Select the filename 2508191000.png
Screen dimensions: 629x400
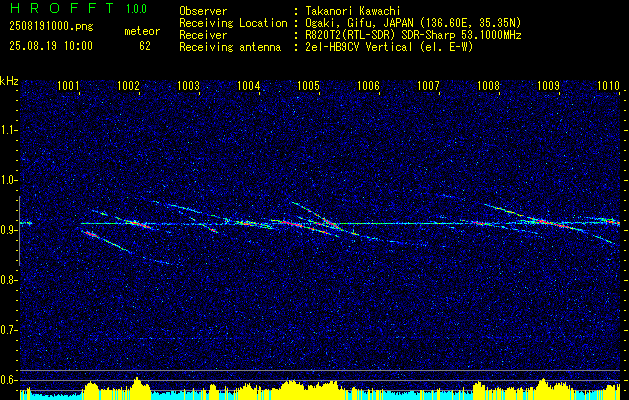pyautogui.click(x=51, y=27)
